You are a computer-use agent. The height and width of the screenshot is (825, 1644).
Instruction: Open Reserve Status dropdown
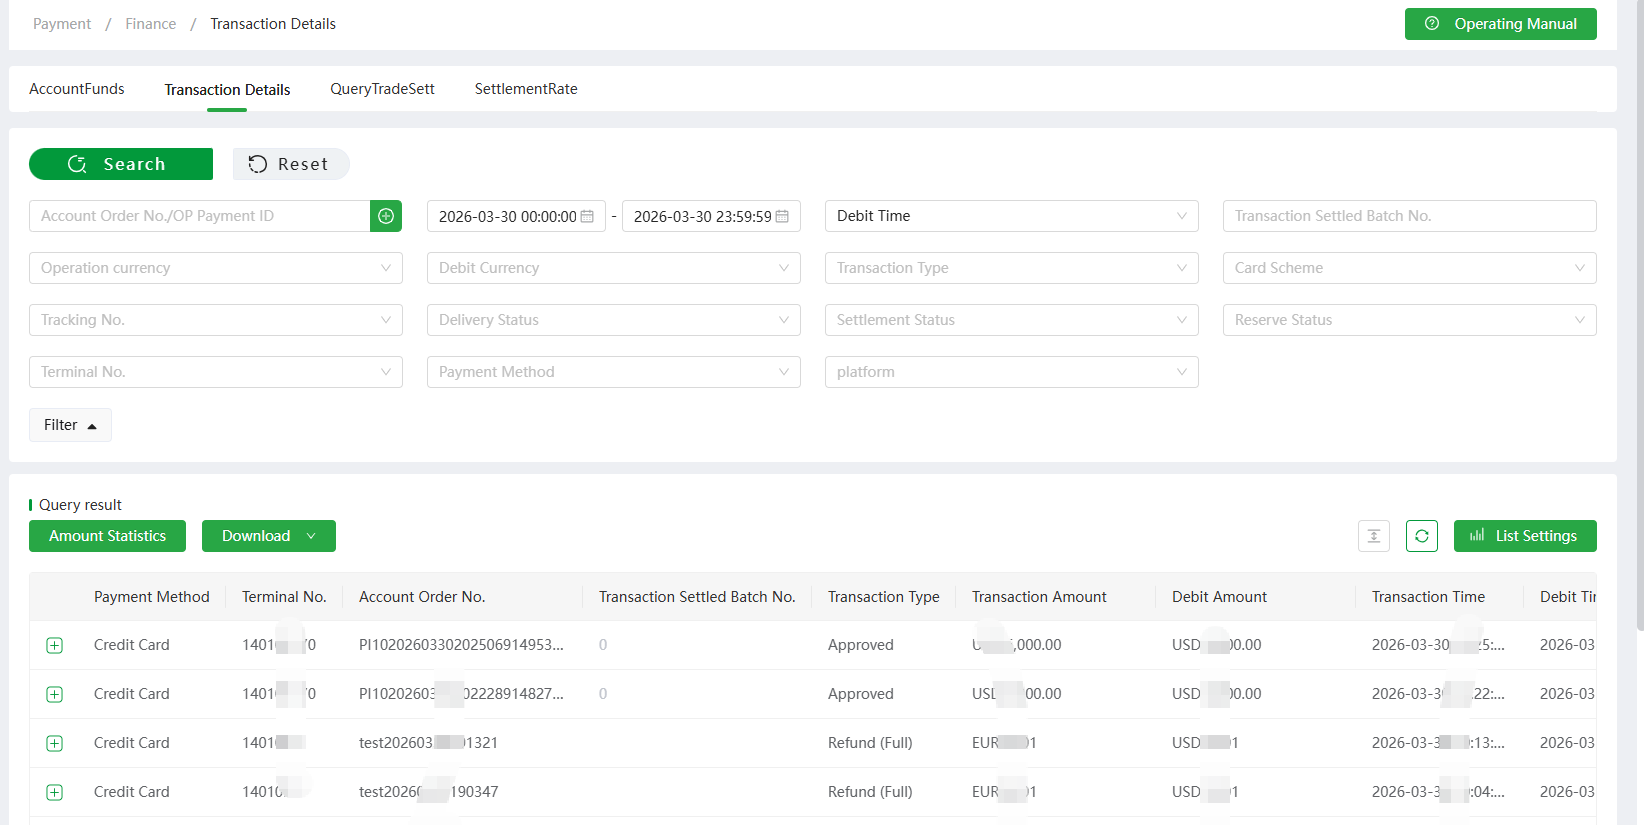(1410, 320)
